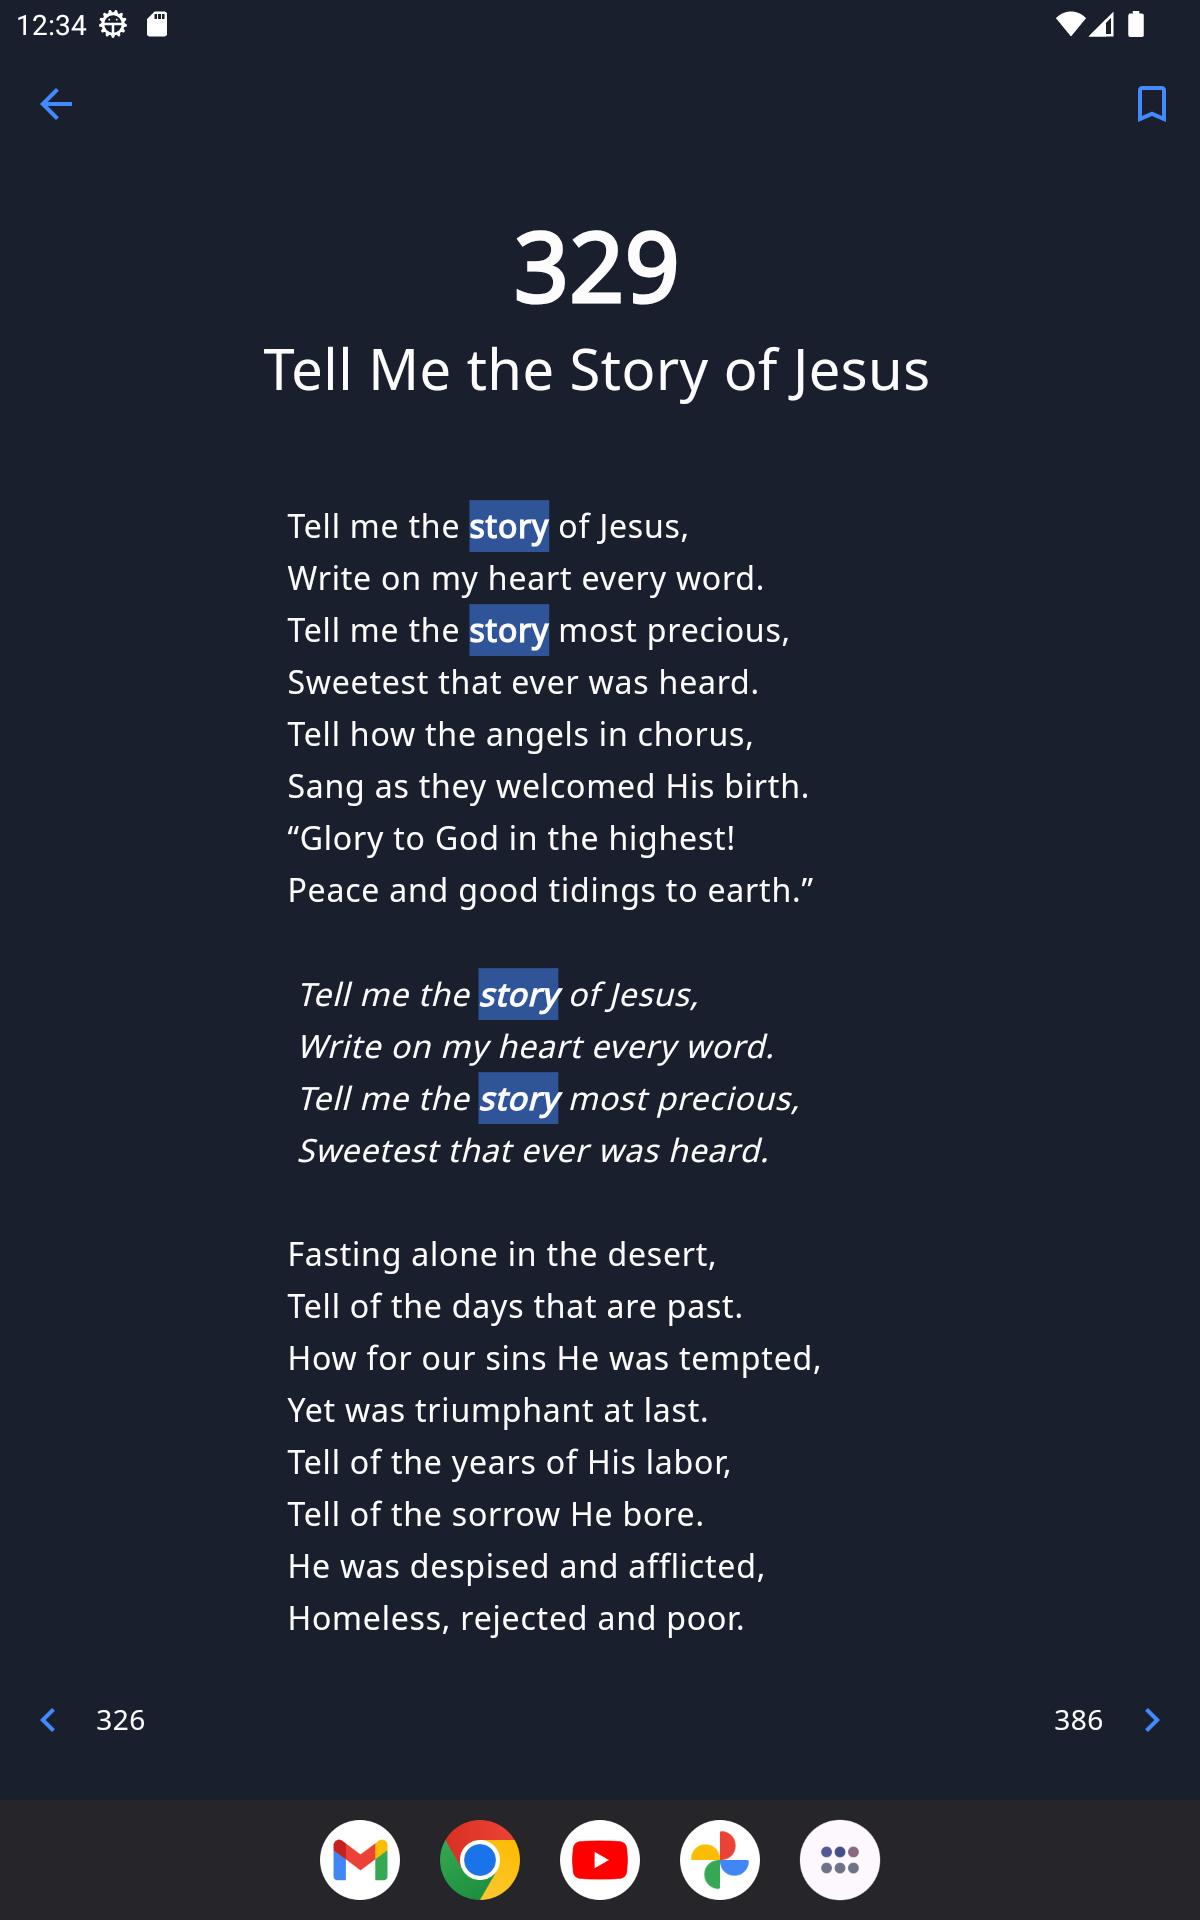
Task: Tap highlighted italic 'story' in chorus first line
Action: [518, 994]
